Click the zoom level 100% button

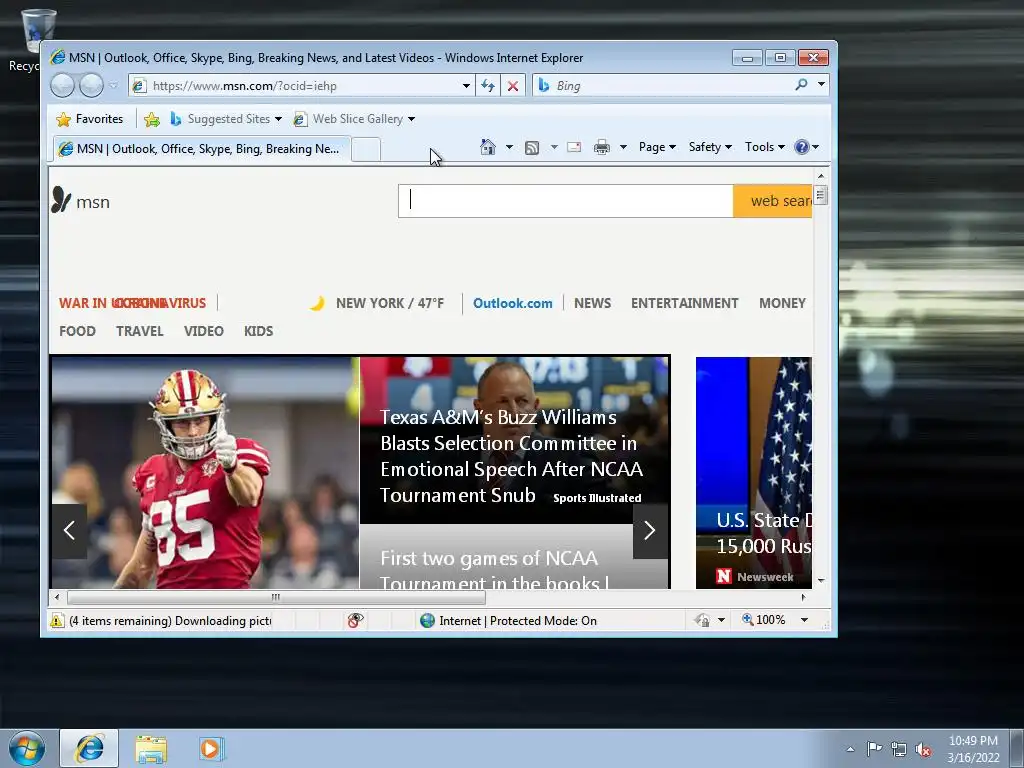coord(763,620)
